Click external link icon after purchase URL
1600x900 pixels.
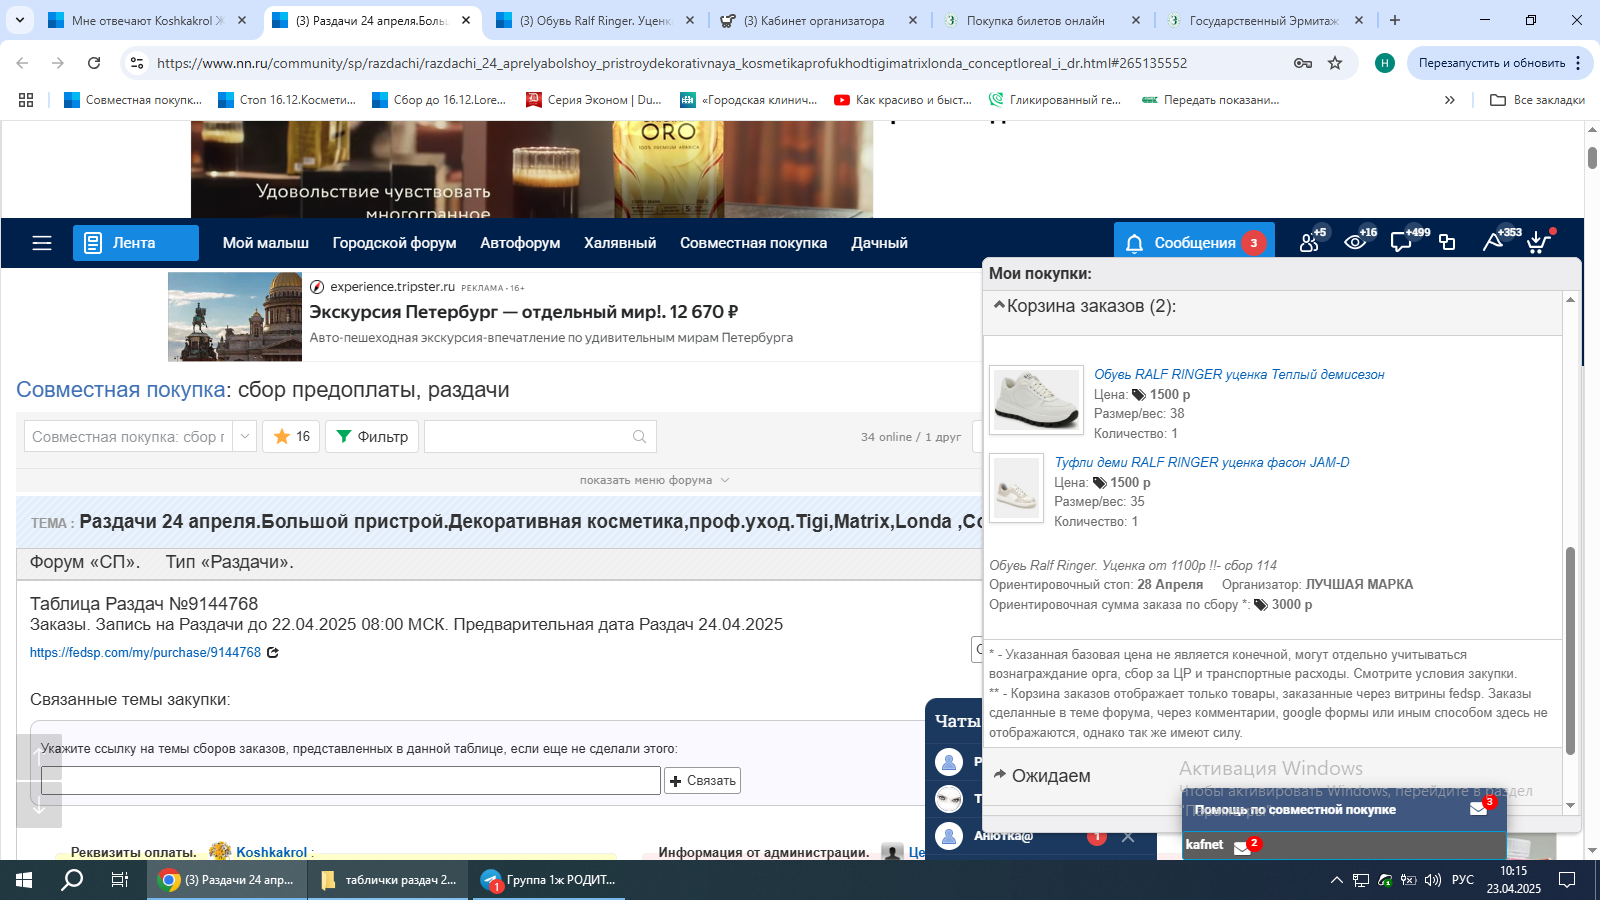coord(273,652)
